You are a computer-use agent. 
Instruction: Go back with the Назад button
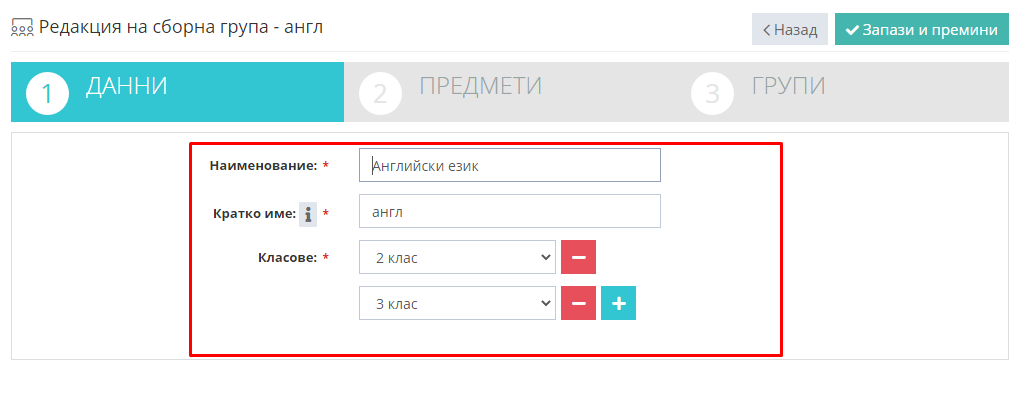(789, 29)
